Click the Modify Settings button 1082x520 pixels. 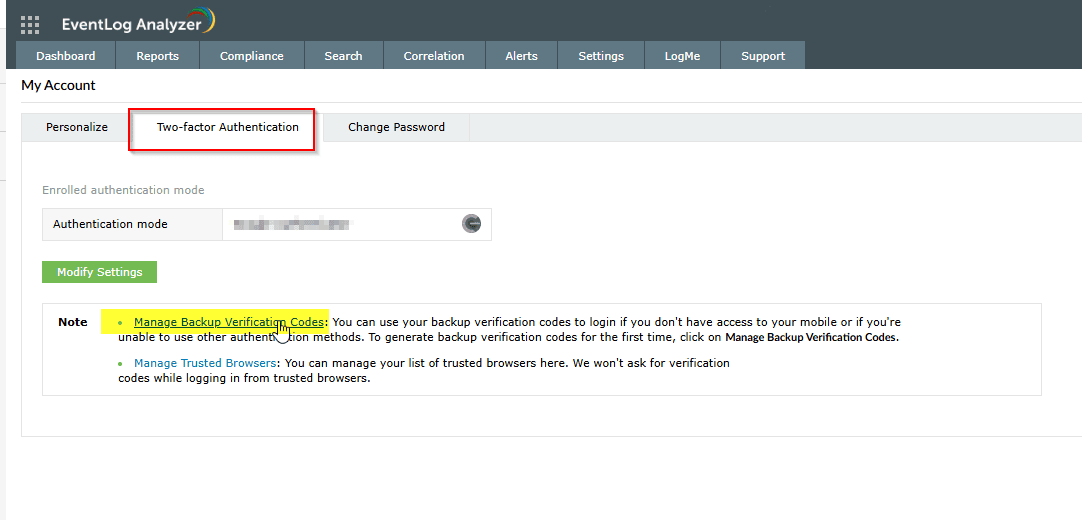coord(99,272)
